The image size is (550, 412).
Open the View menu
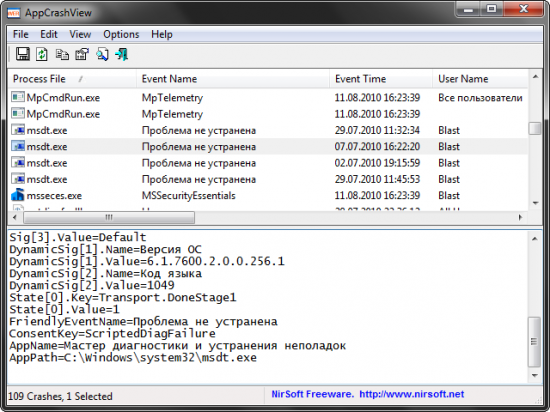[80, 34]
